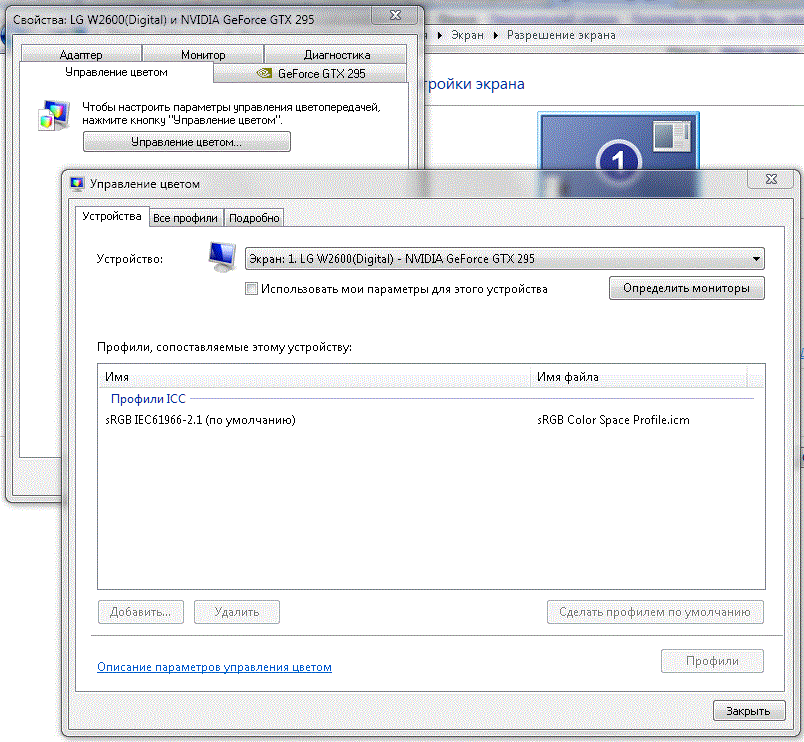
Task: Select monitor 1 thumbnail in background window
Action: [x=618, y=154]
